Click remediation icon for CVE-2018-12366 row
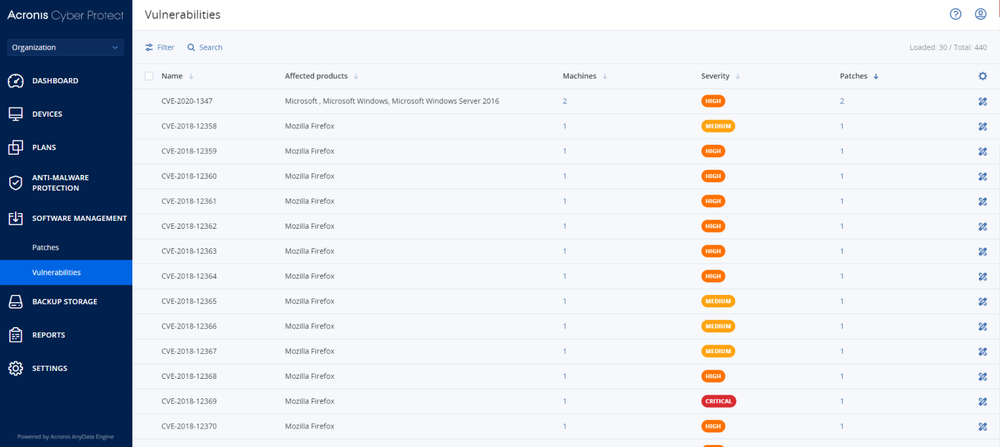Viewport: 1000px width, 447px height. 982,326
